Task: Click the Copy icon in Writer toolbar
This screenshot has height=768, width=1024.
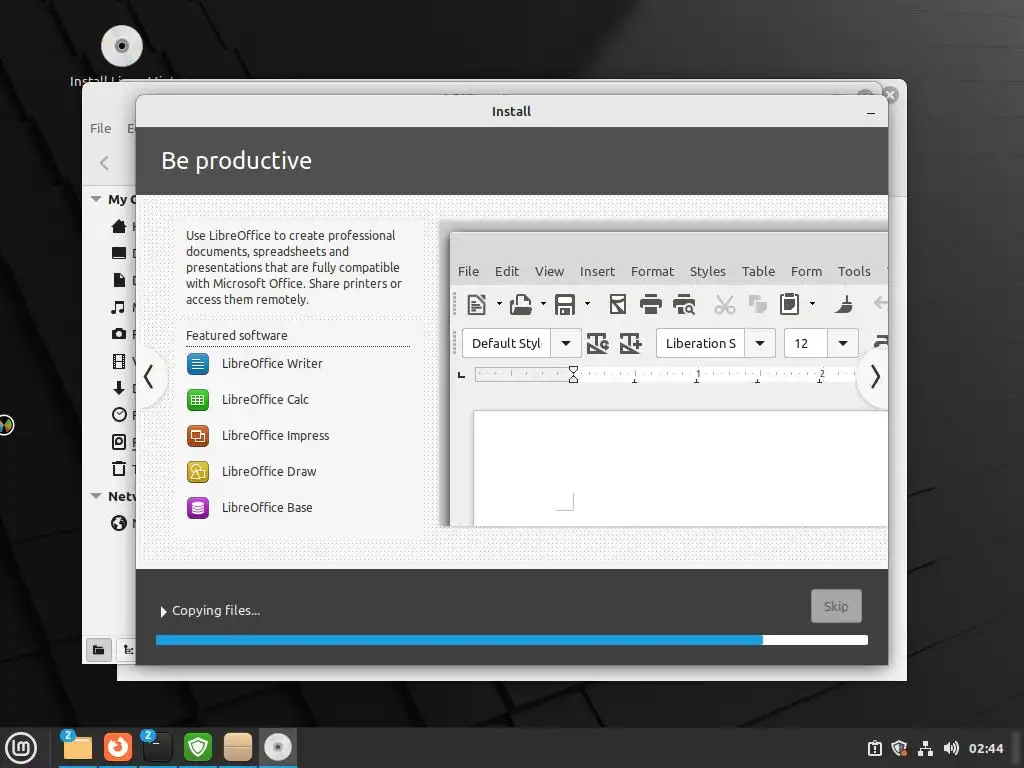Action: (x=758, y=304)
